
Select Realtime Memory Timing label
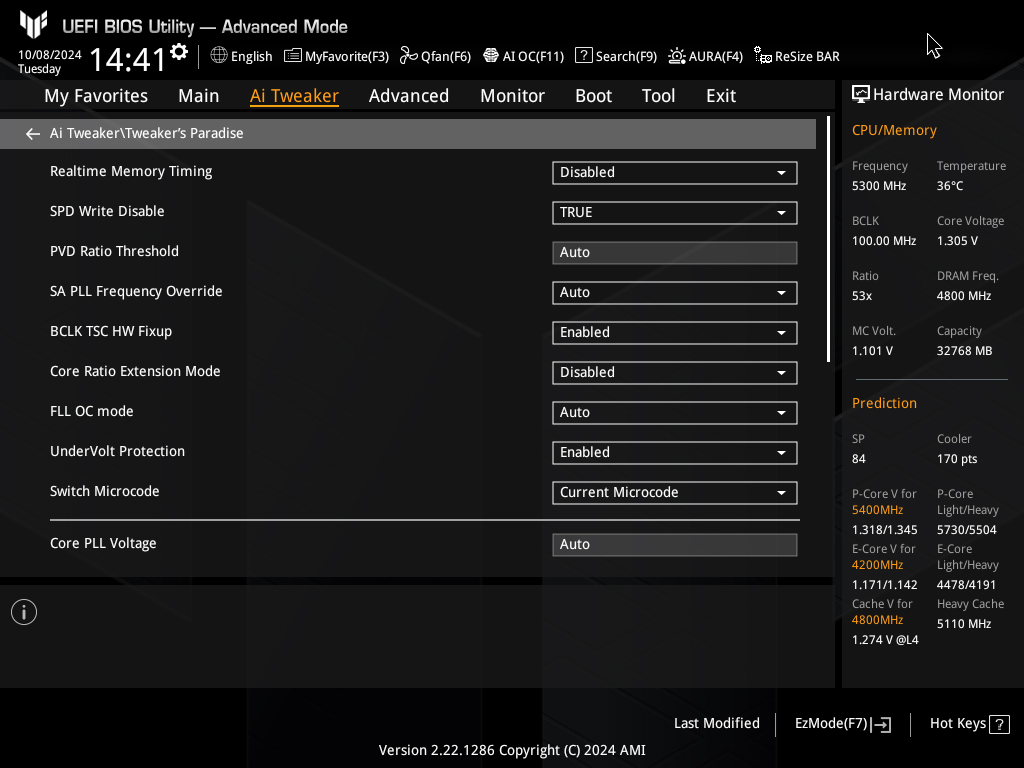point(131,172)
